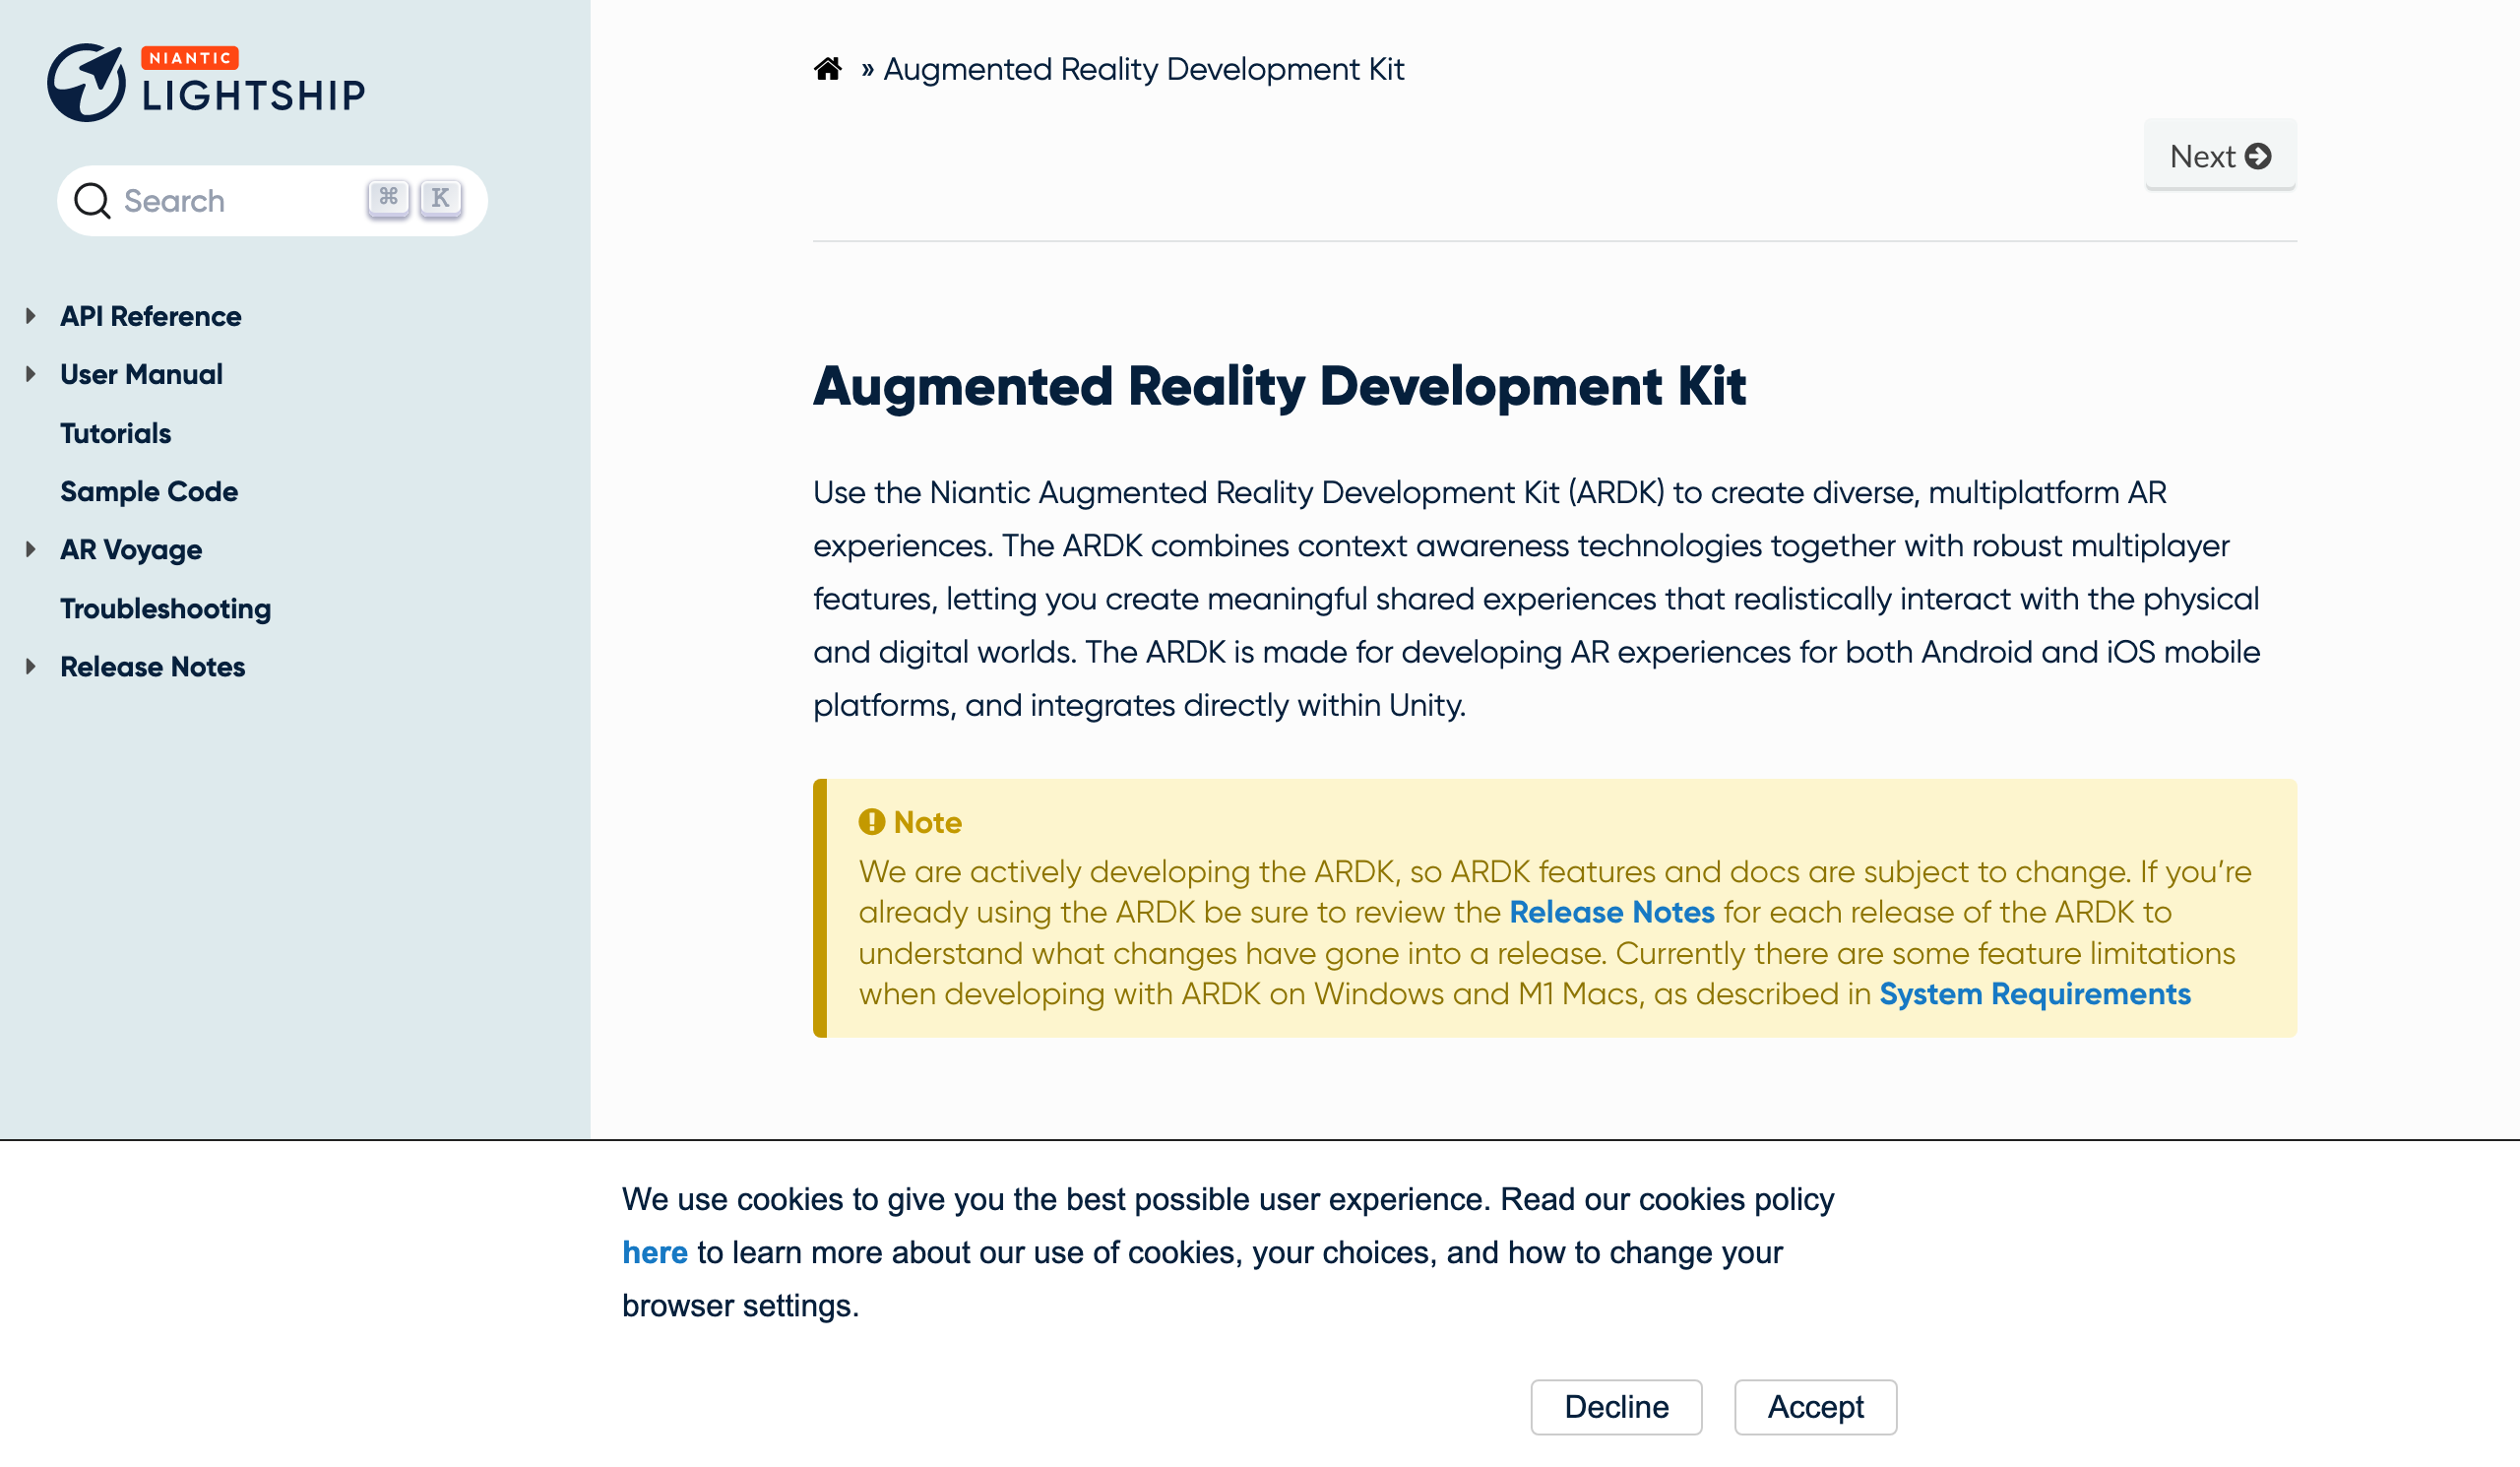Screen dimensions: 2520x1467
Task: Follow the System Requirements link
Action: pos(2034,993)
